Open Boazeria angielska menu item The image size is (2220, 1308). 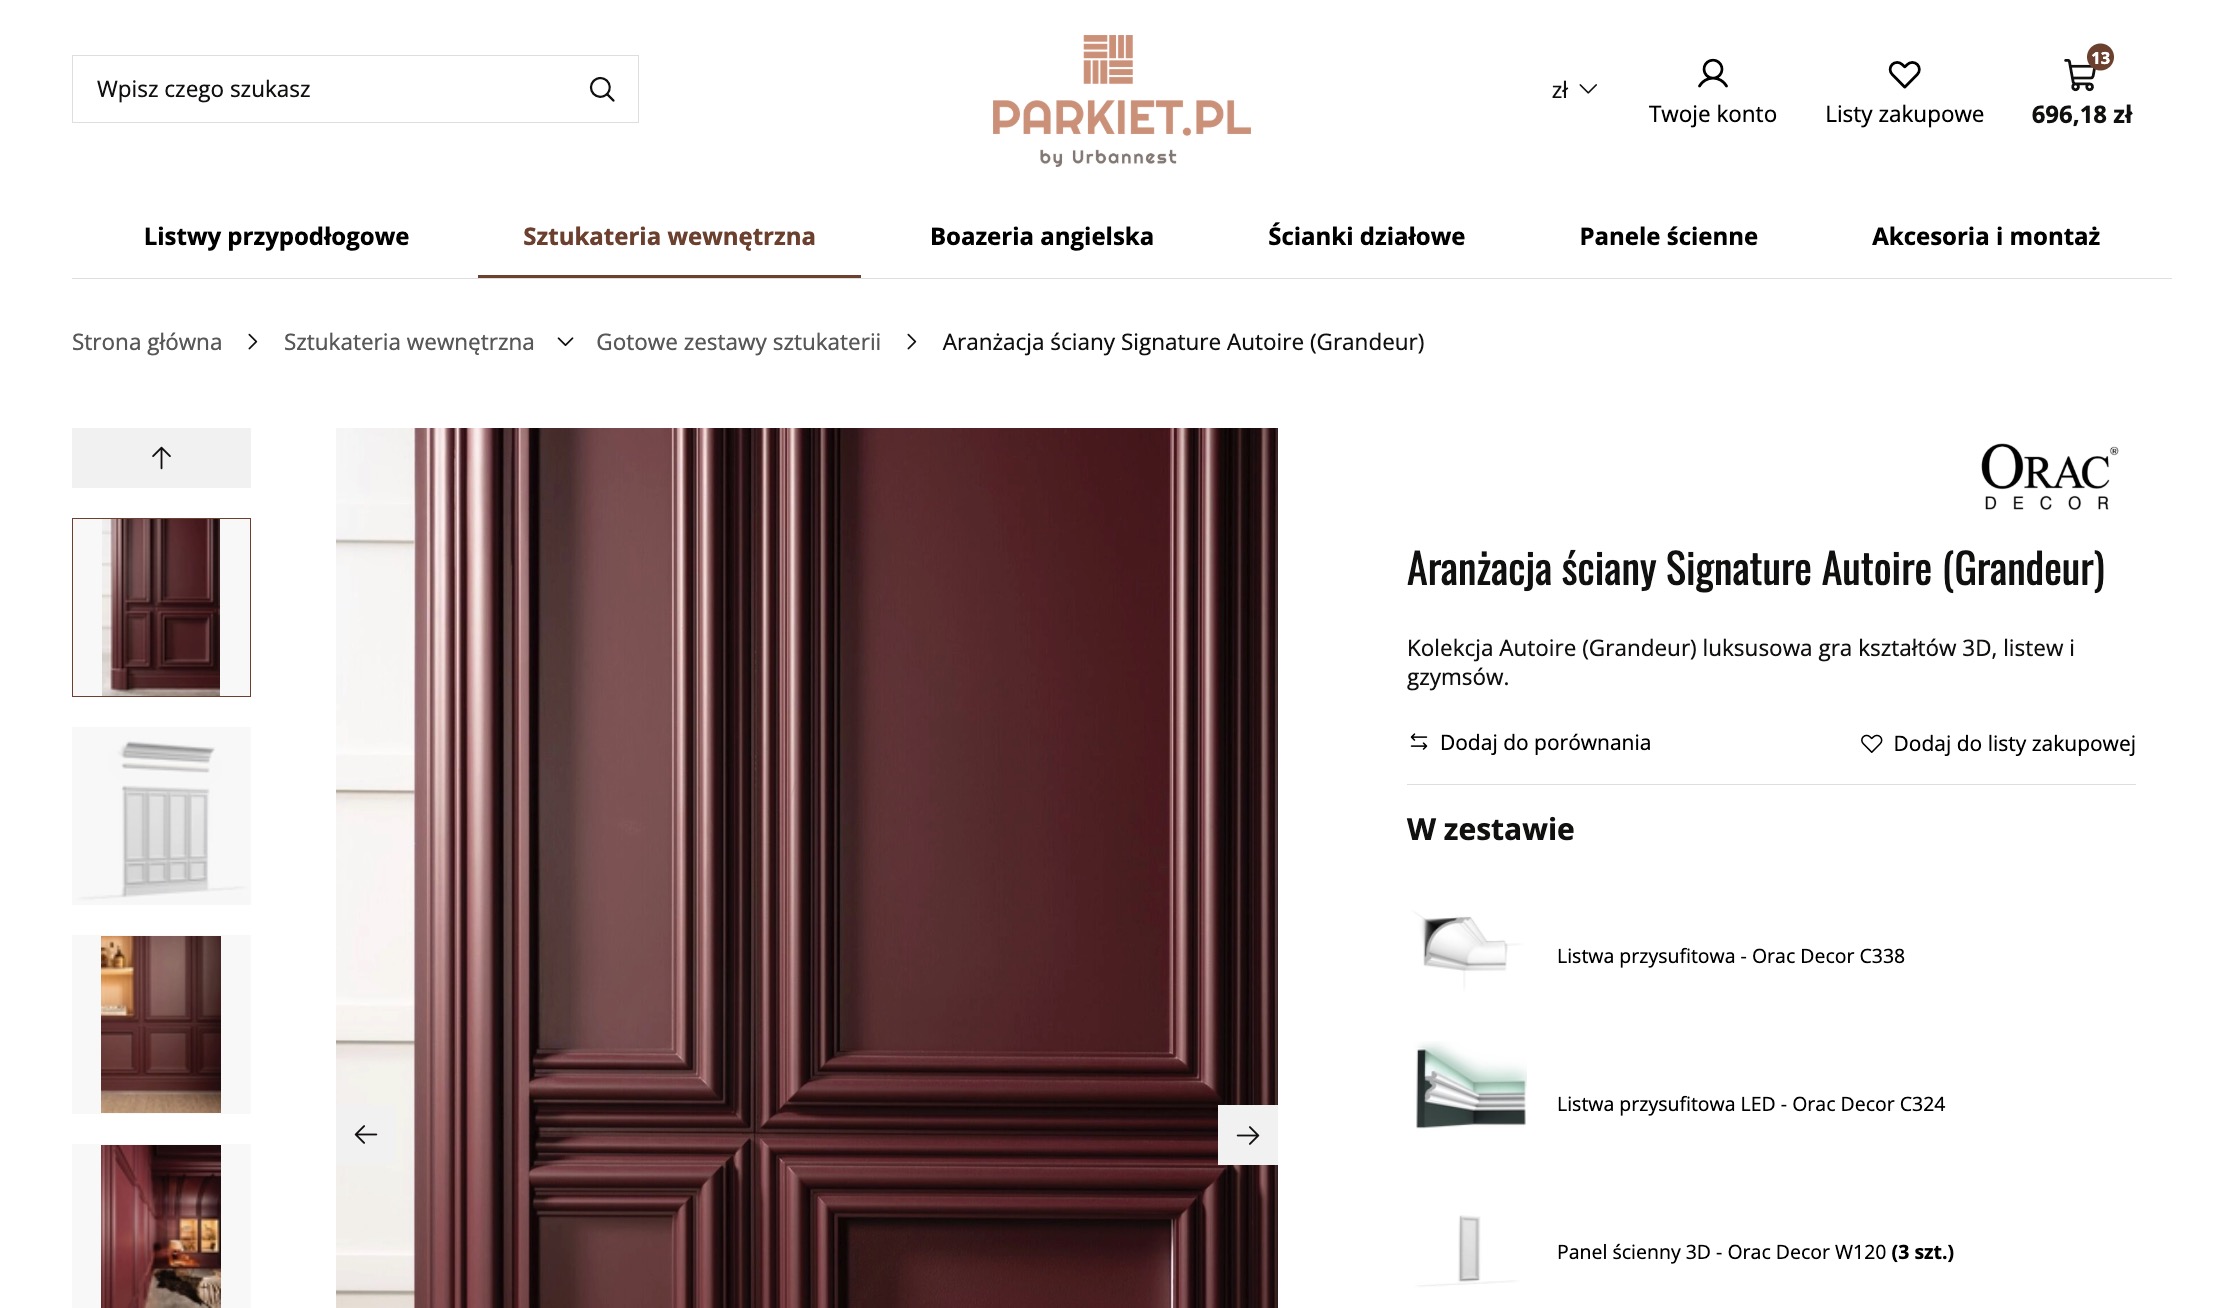click(1041, 236)
